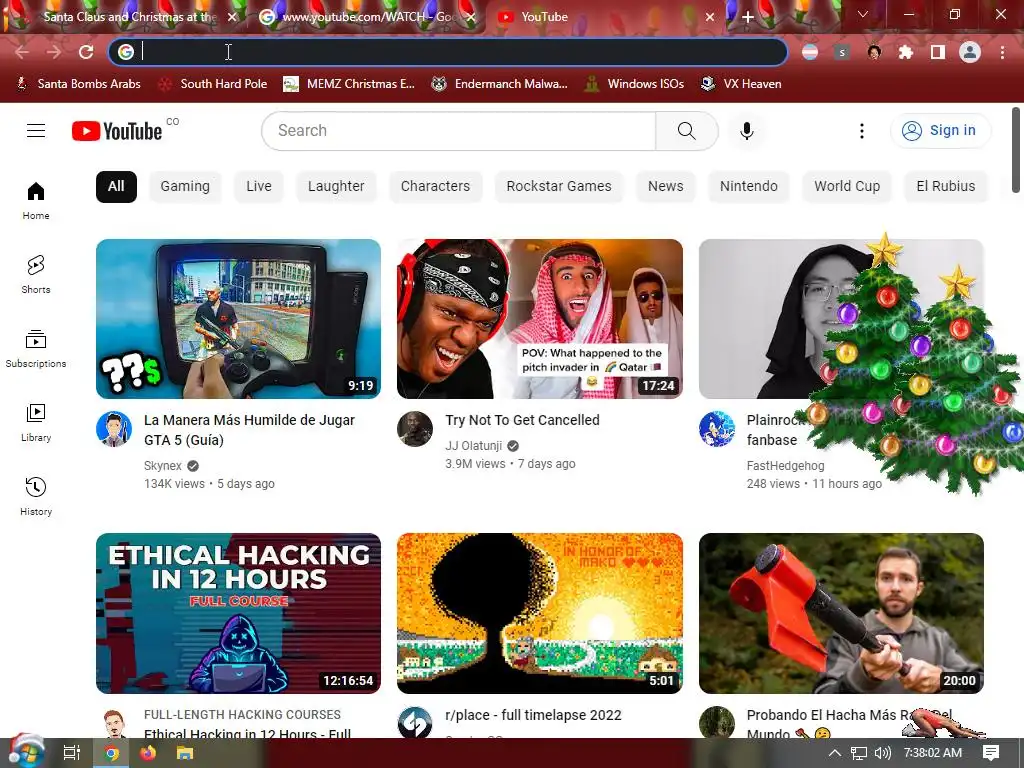
Task: Select the Rockstar Games filter chip
Action: tap(559, 186)
